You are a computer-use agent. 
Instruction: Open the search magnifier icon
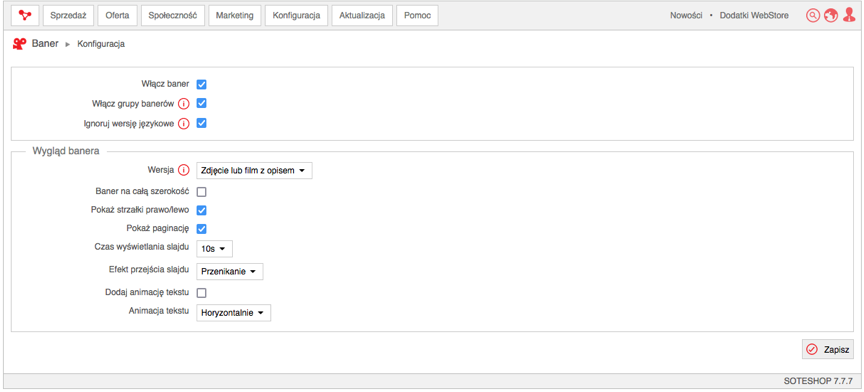click(x=813, y=15)
